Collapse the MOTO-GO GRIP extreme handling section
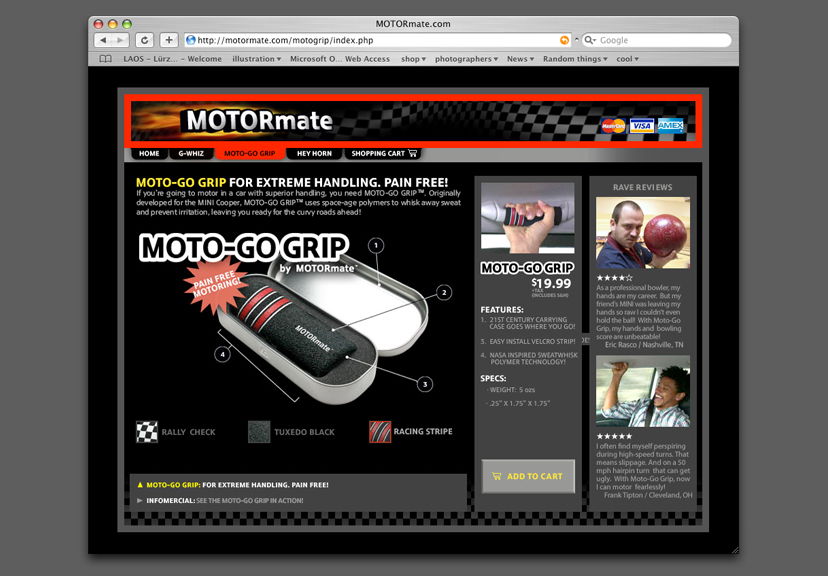This screenshot has width=828, height=576. coord(140,485)
